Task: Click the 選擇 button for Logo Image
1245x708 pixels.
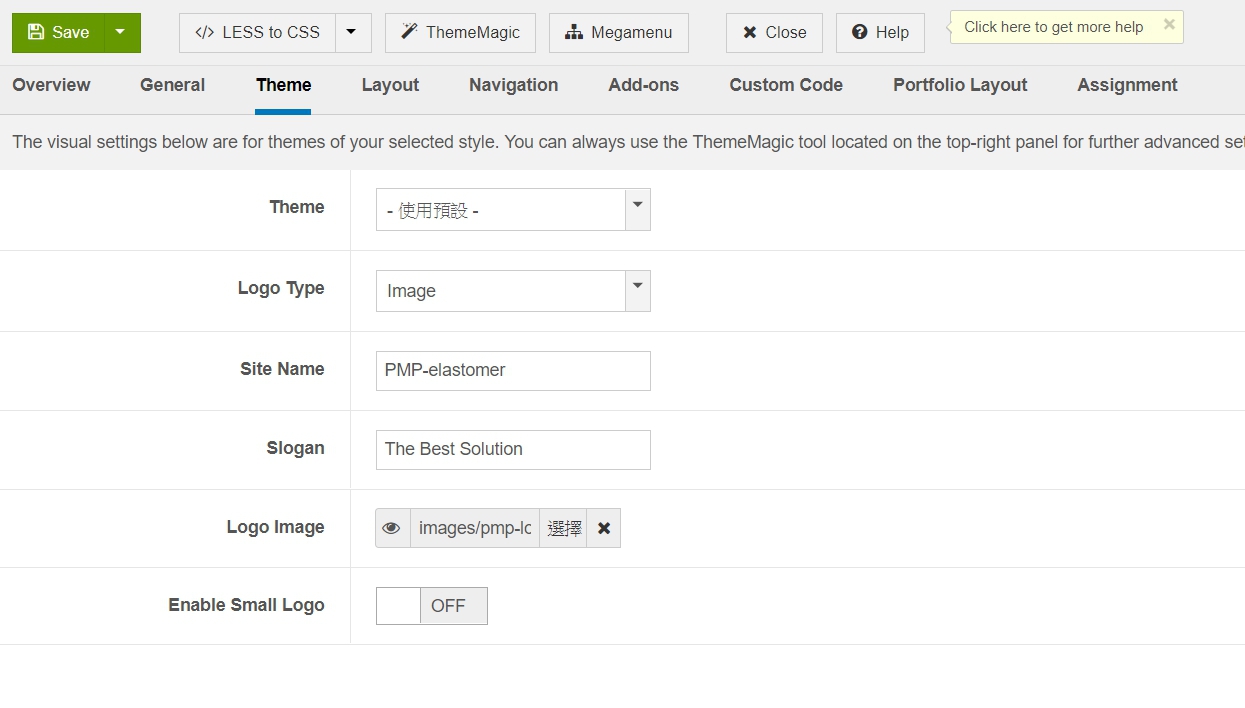Action: coord(564,528)
